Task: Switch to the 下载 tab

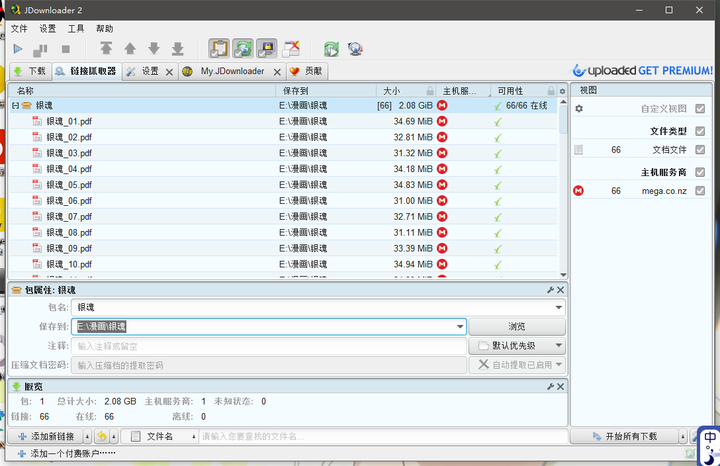Action: pyautogui.click(x=29, y=72)
